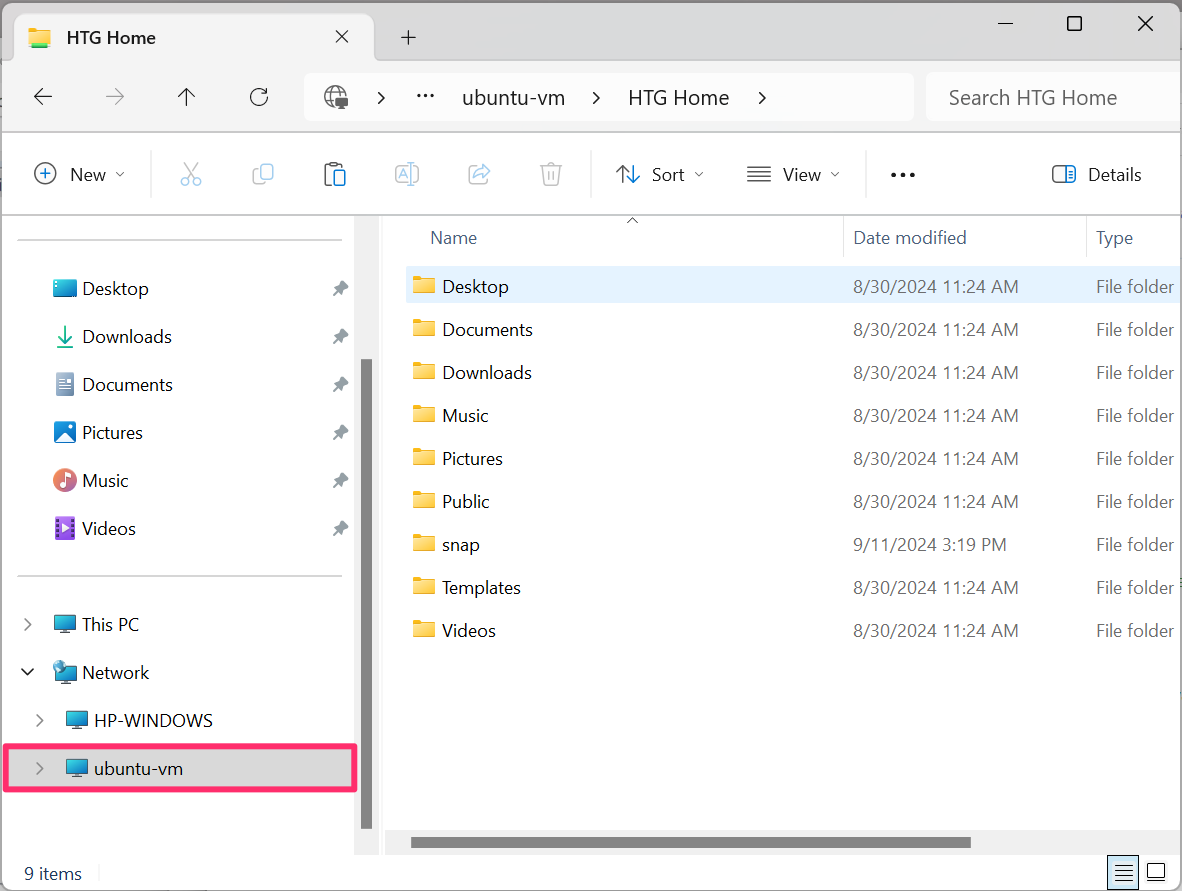The image size is (1182, 891).
Task: Add a new tab with plus button
Action: pos(408,37)
